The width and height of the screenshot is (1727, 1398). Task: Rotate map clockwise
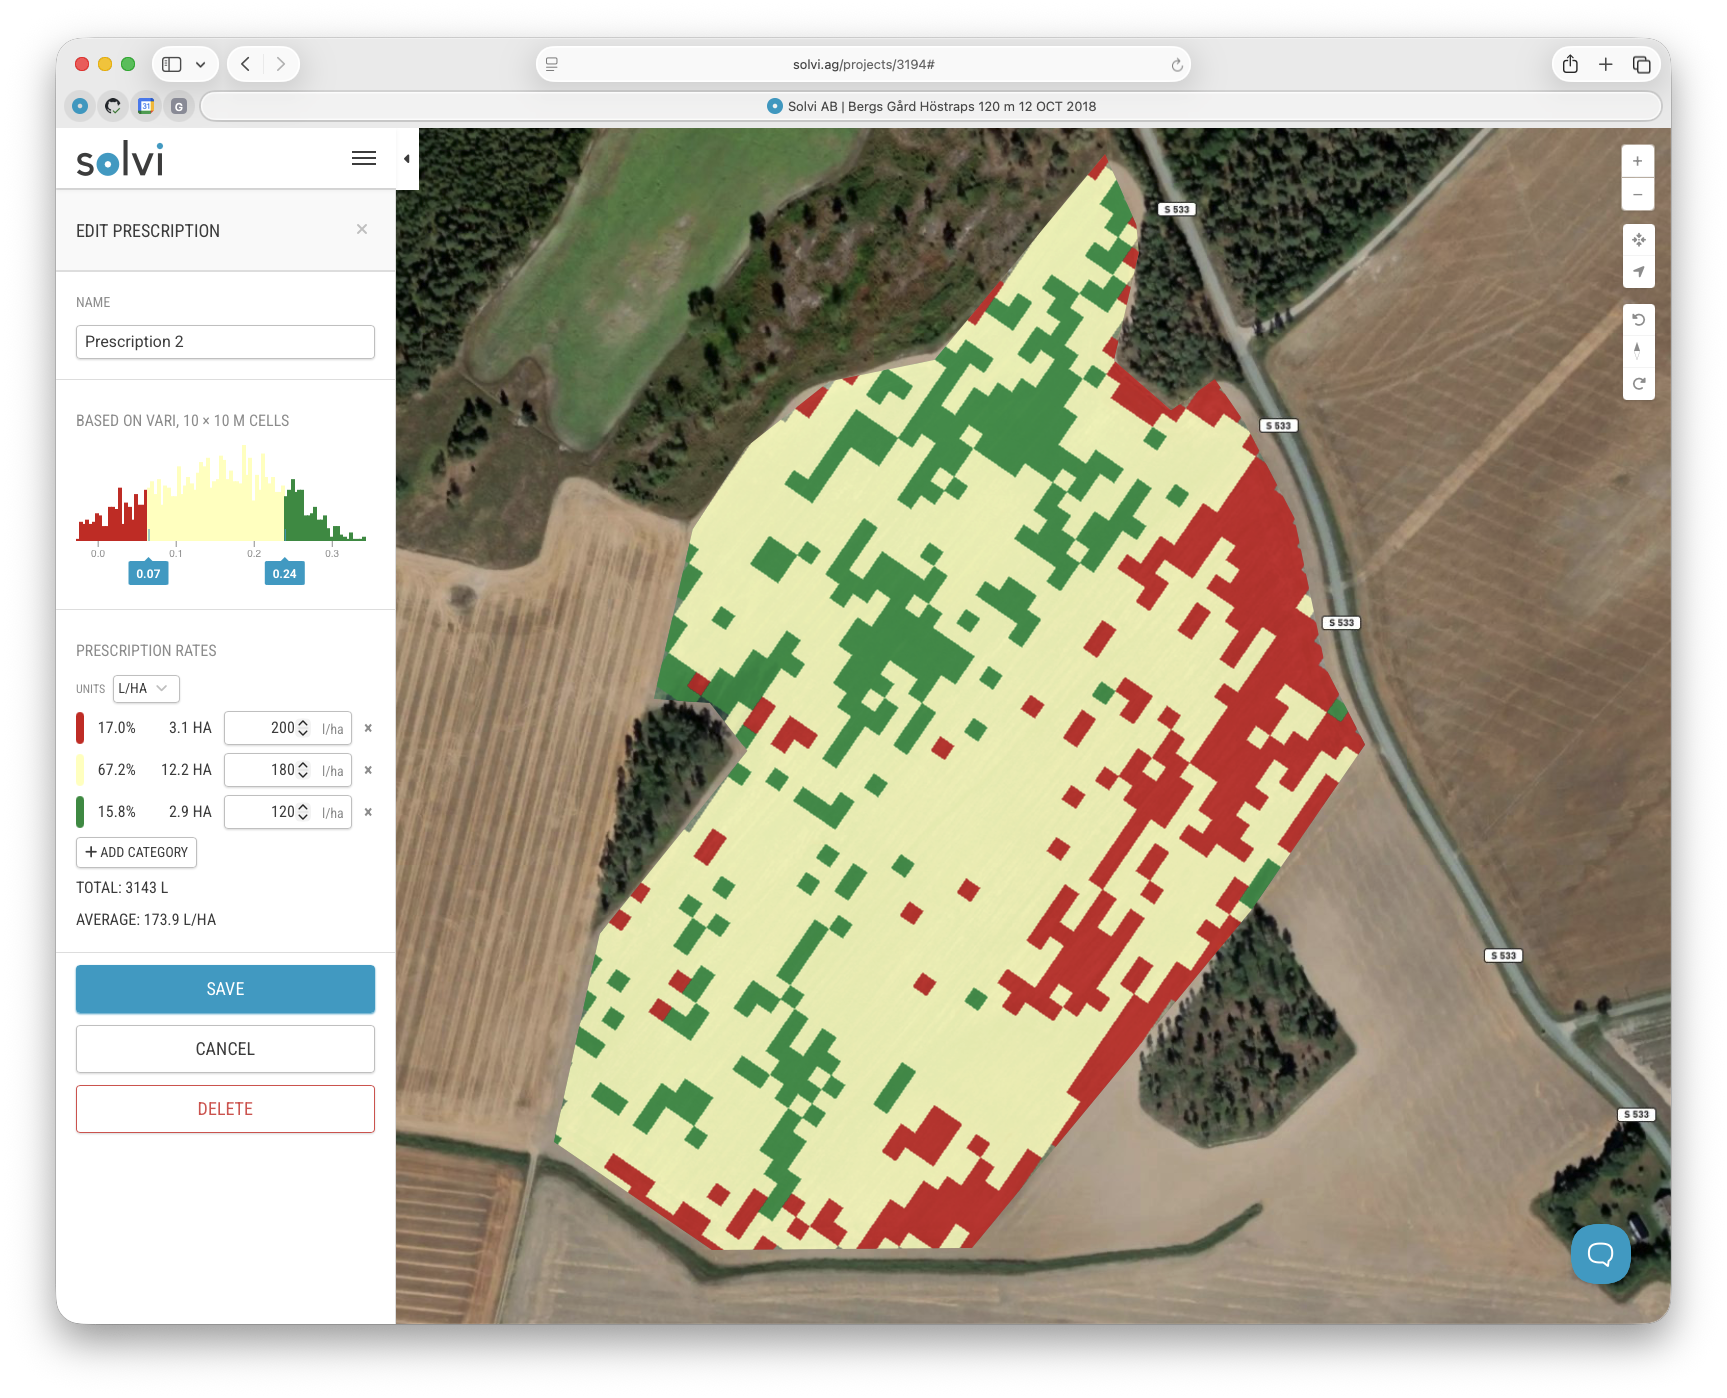click(1638, 383)
